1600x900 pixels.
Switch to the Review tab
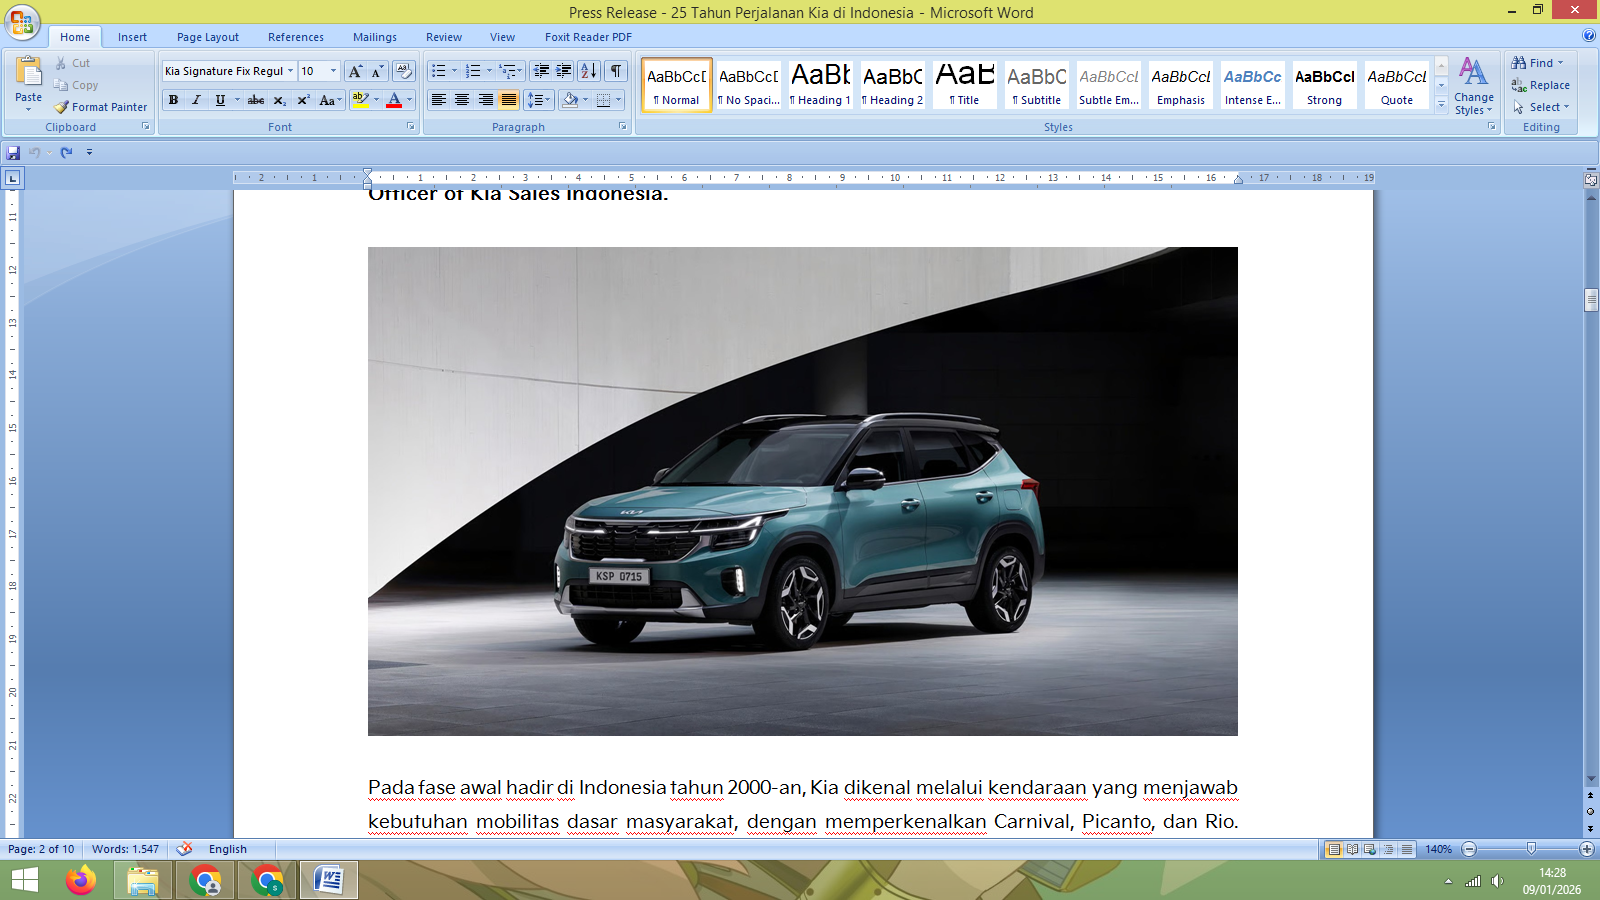pos(444,37)
